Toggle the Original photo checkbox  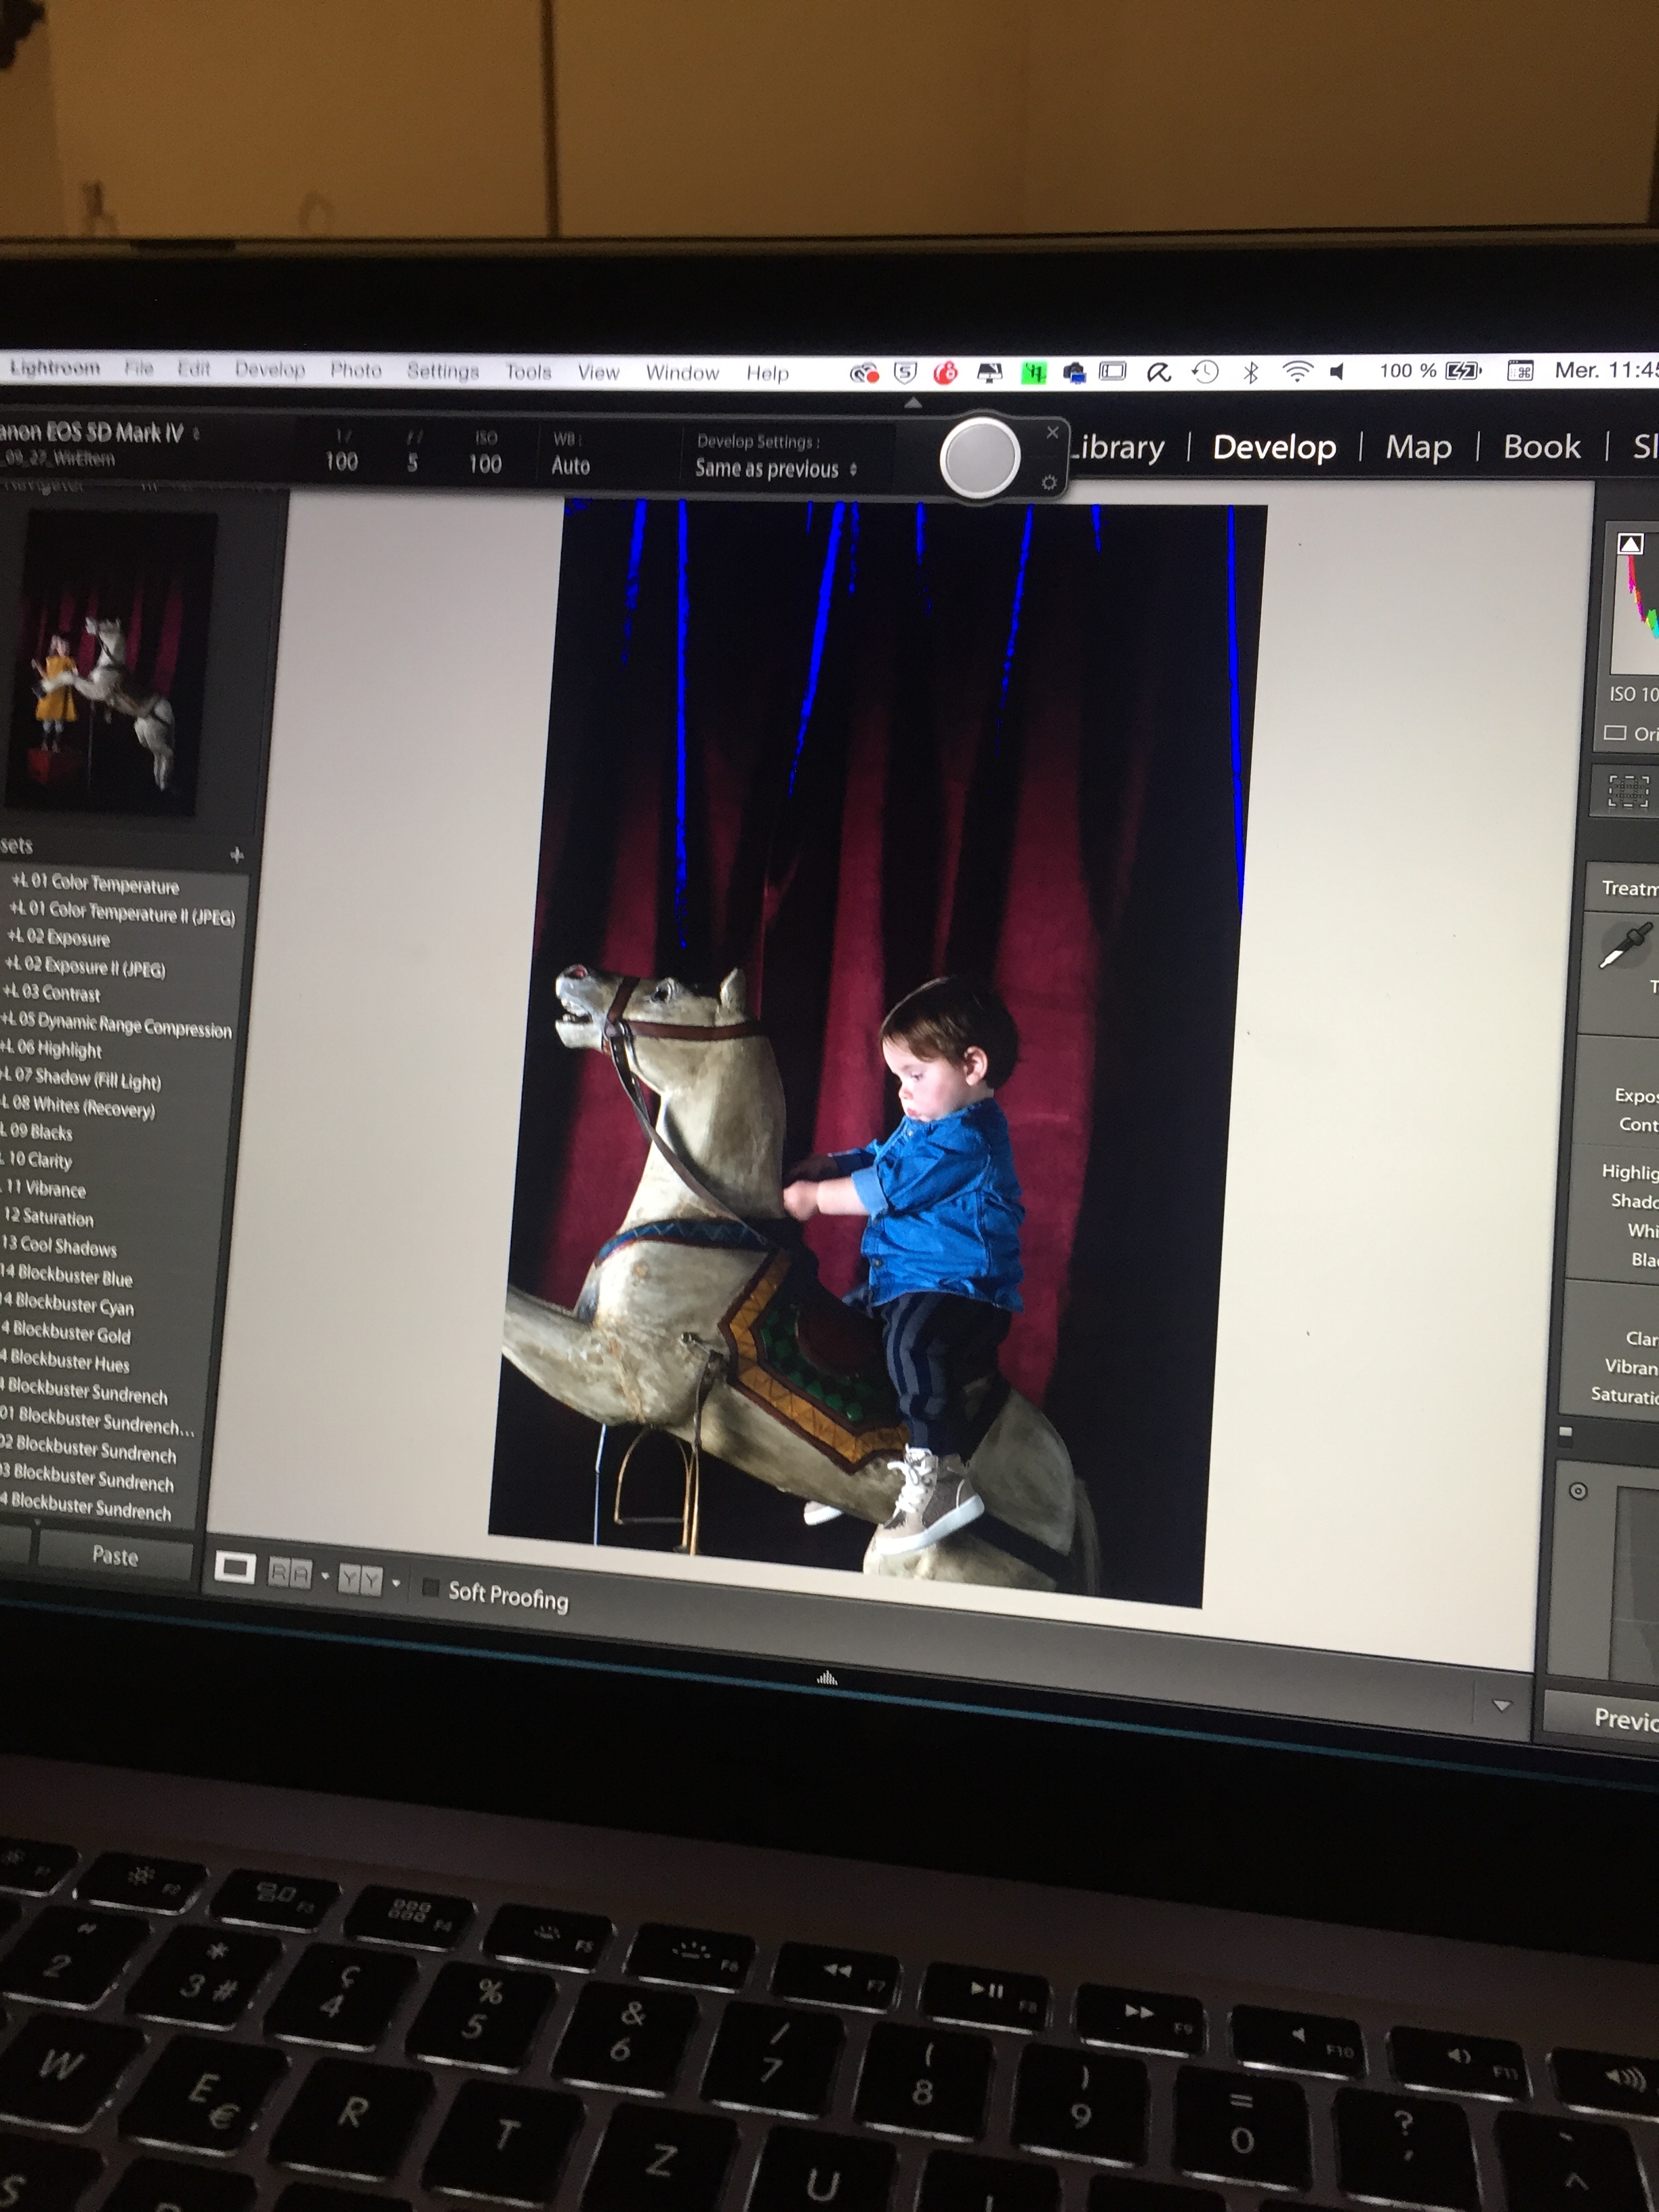tap(1615, 733)
